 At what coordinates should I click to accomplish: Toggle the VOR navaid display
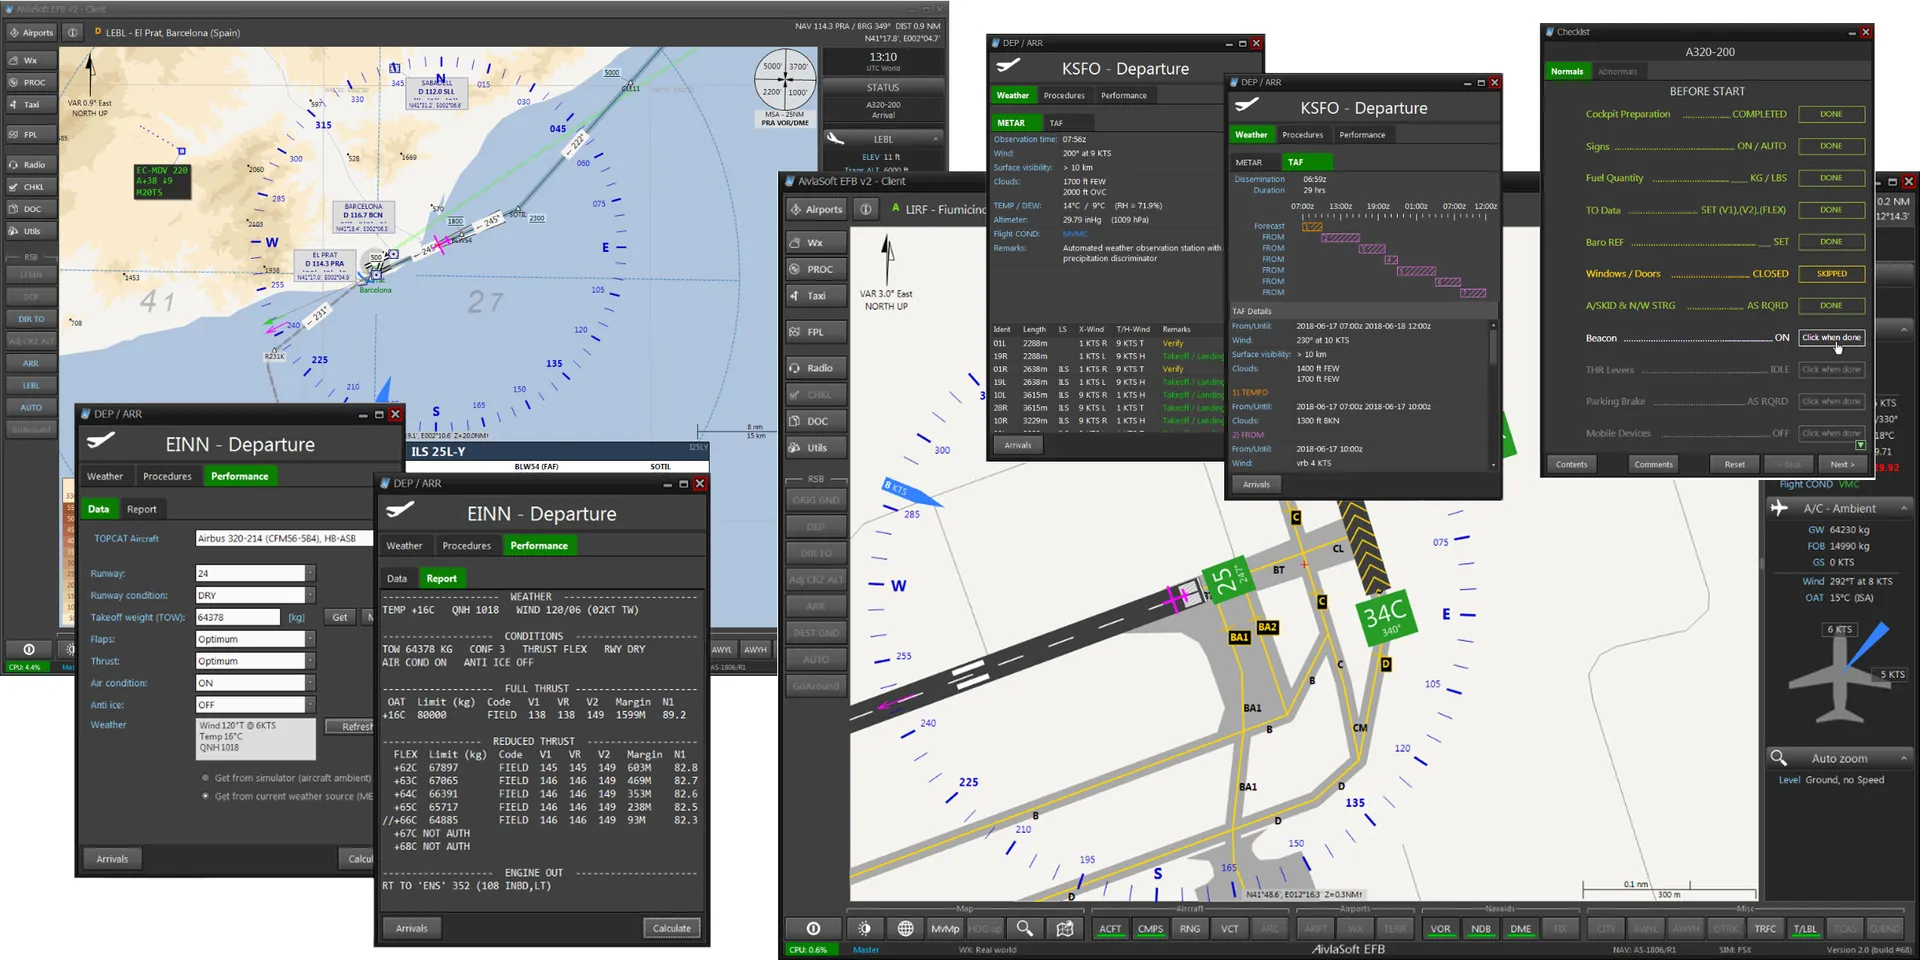tap(1440, 929)
